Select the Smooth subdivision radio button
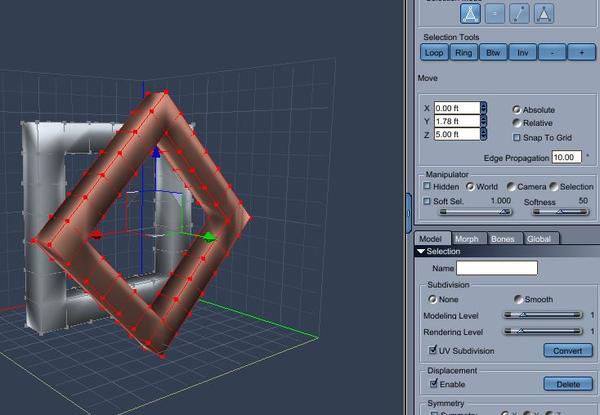The image size is (600, 415). 518,299
